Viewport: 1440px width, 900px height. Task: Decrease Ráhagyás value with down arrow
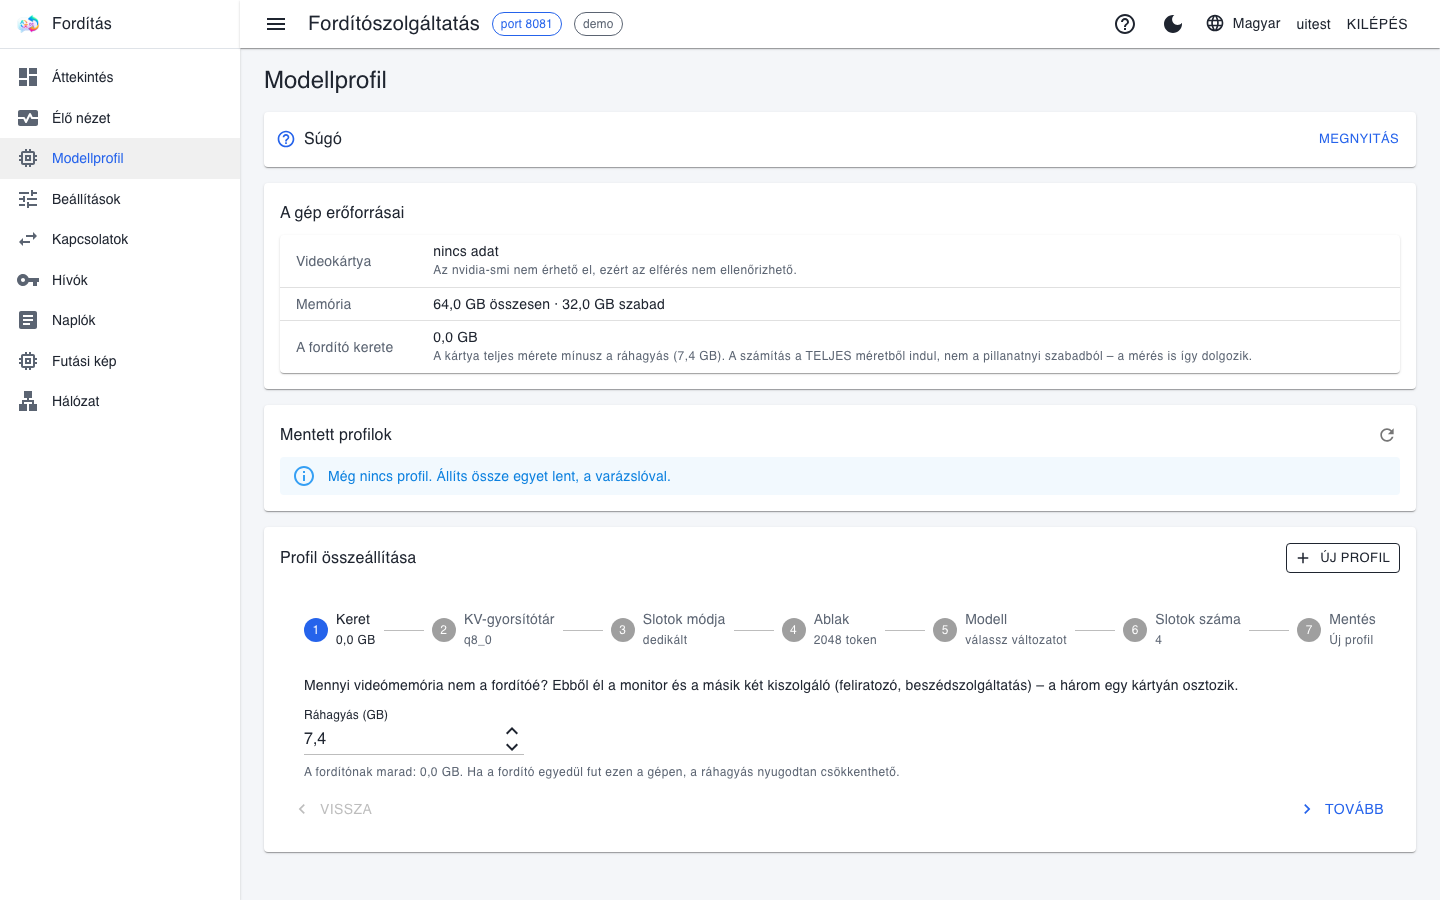tap(512, 747)
